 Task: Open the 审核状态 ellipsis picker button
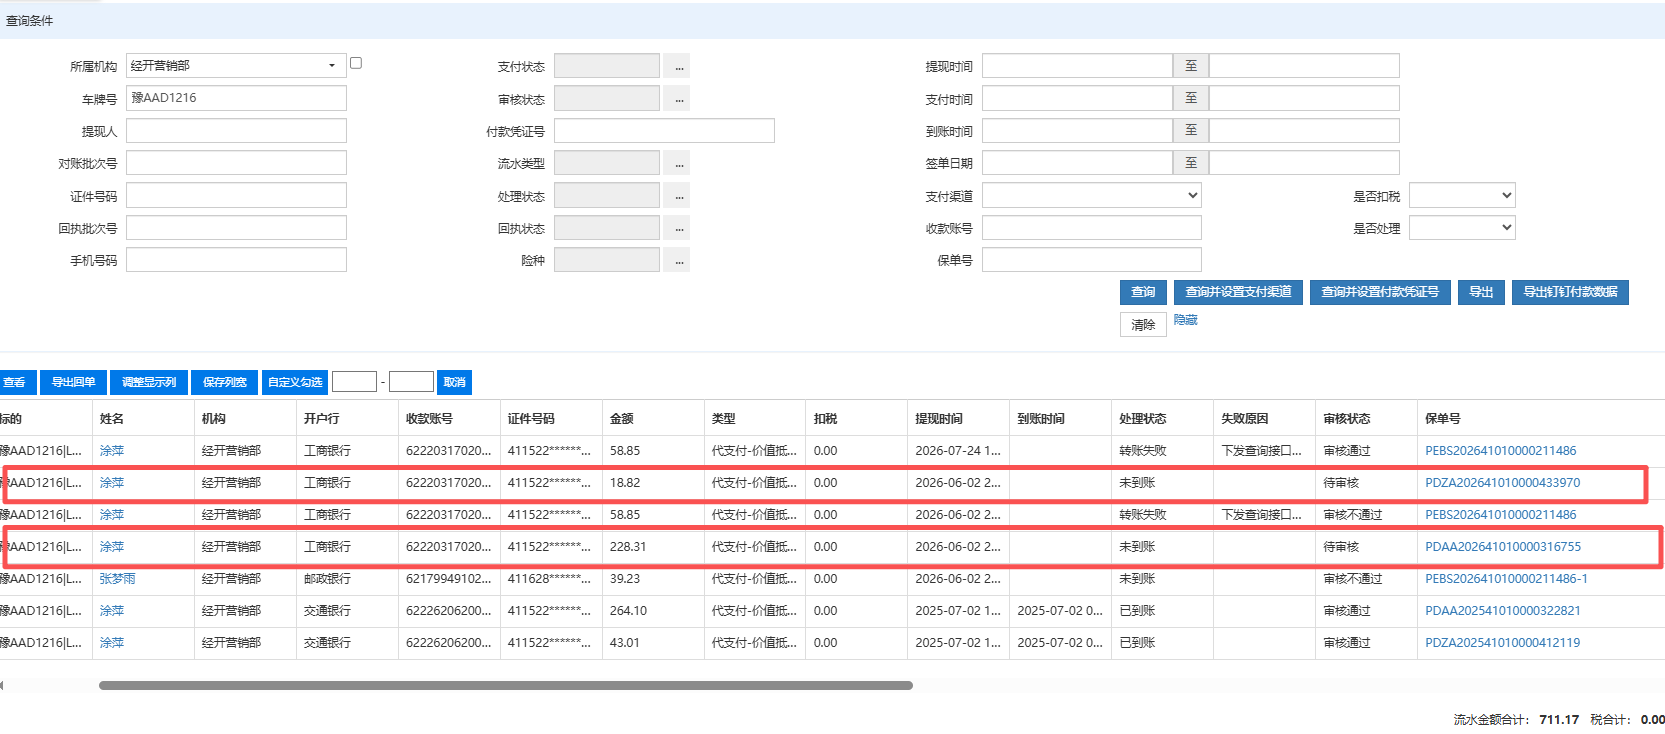pos(679,99)
